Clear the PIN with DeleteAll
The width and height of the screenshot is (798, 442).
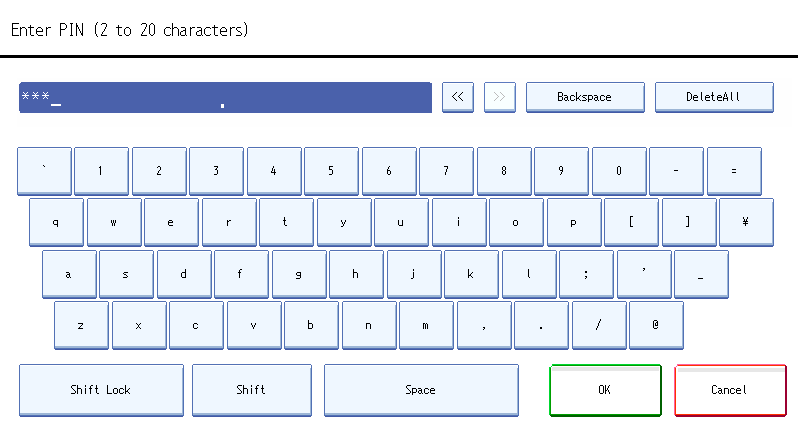(x=713, y=97)
